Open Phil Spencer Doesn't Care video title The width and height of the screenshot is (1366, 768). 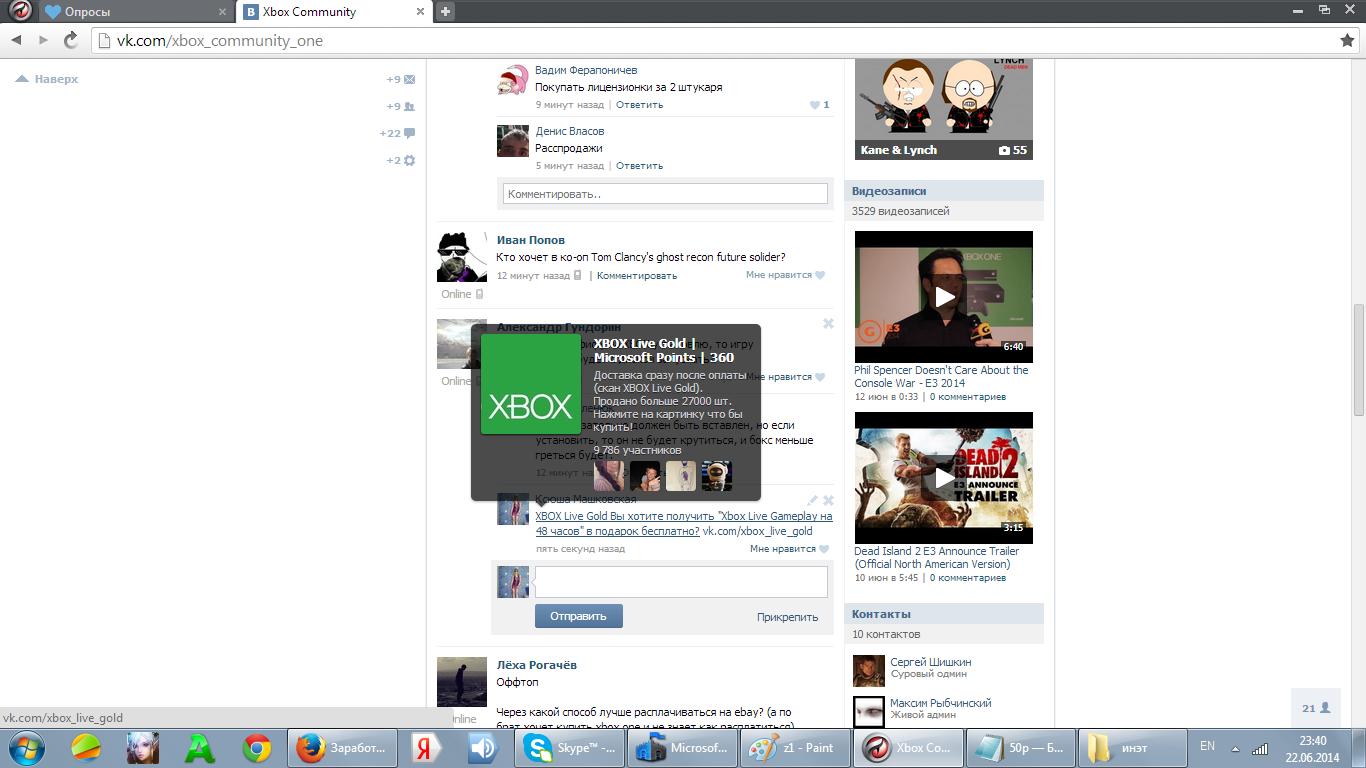pyautogui.click(x=941, y=377)
